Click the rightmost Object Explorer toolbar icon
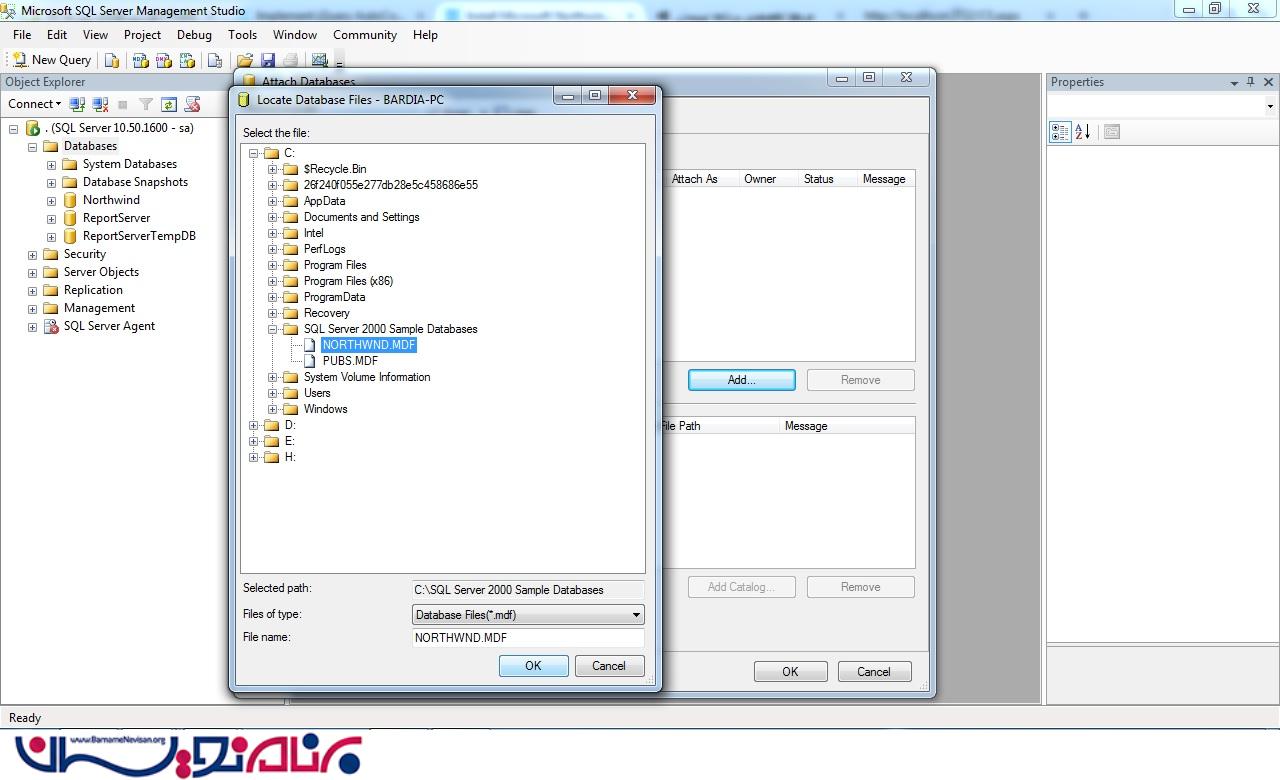This screenshot has height=780, width=1280. click(193, 104)
